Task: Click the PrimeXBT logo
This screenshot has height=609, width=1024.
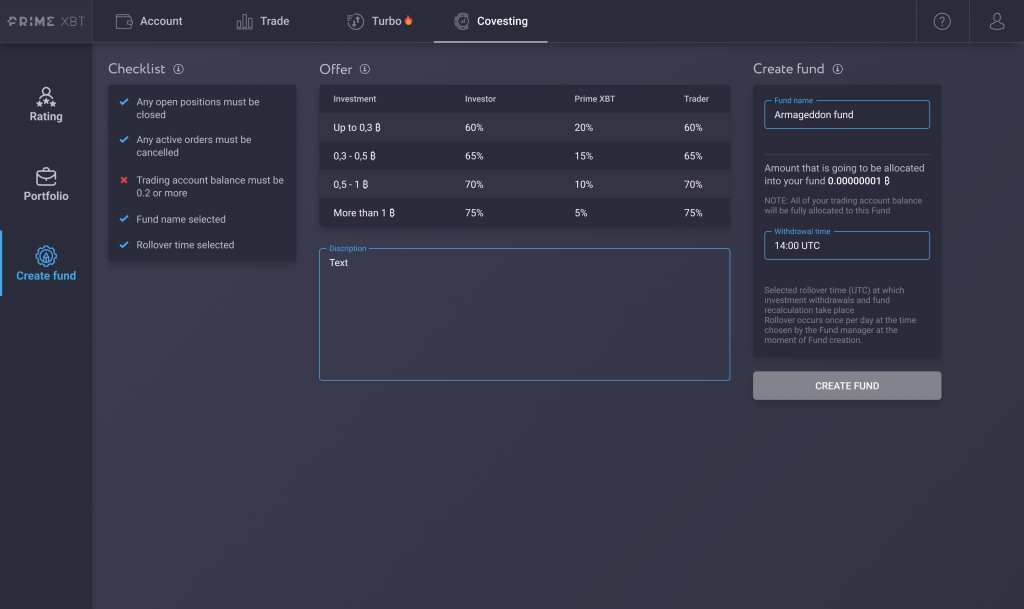Action: 47,20
